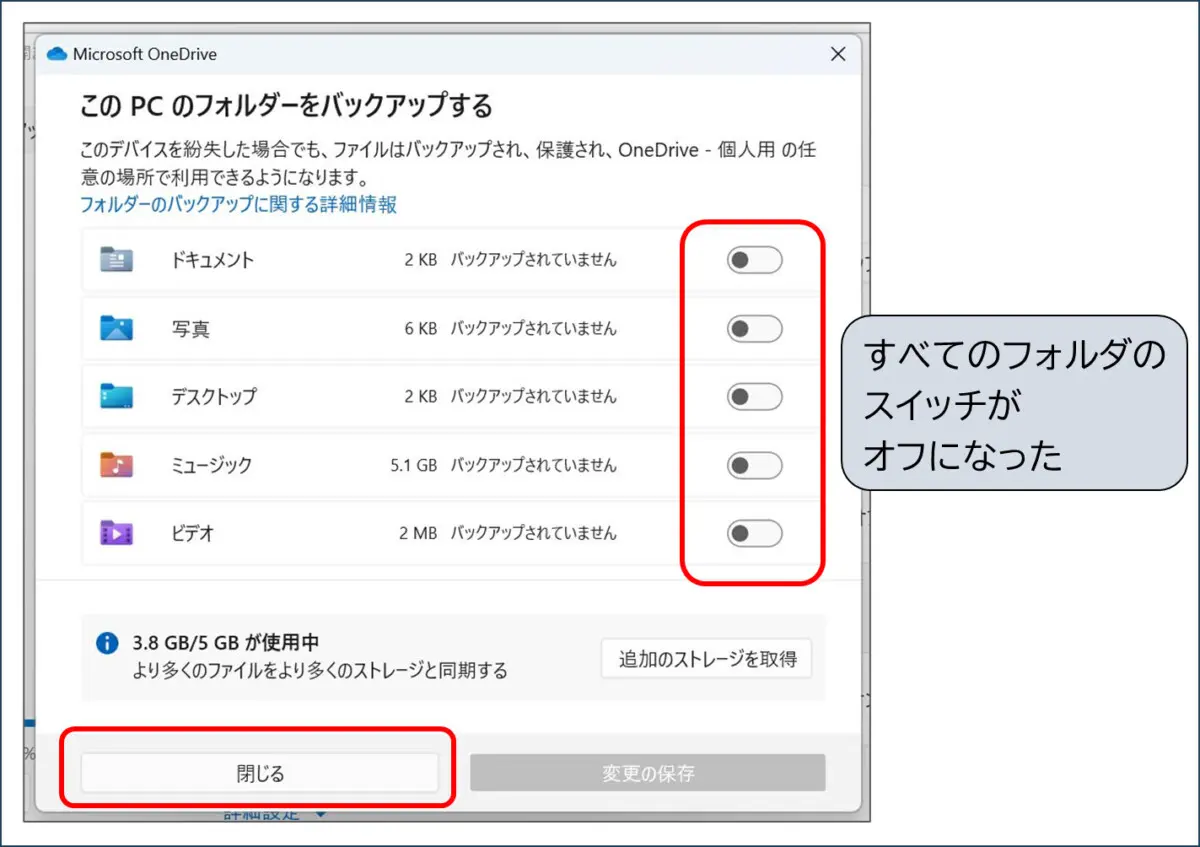Enable backup for ドキュメント
The height and width of the screenshot is (847, 1200).
click(x=753, y=260)
